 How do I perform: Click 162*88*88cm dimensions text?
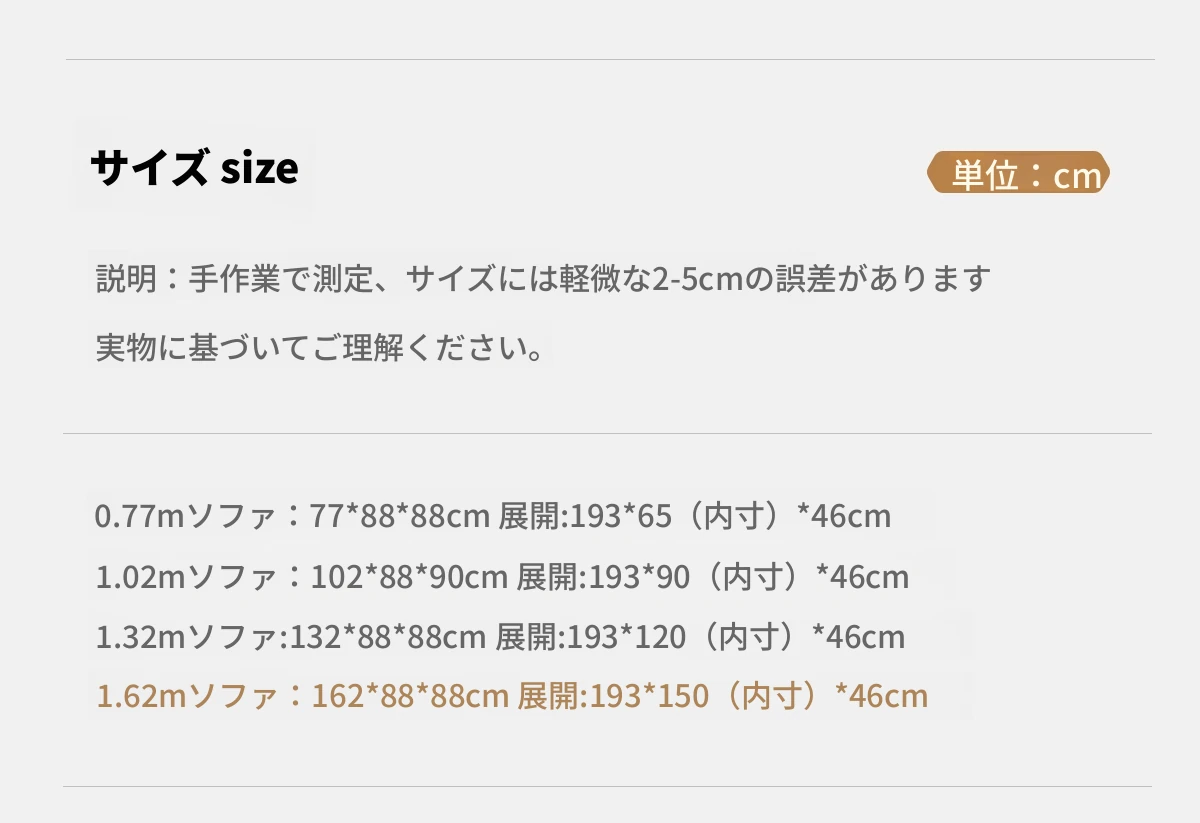[x=410, y=696]
